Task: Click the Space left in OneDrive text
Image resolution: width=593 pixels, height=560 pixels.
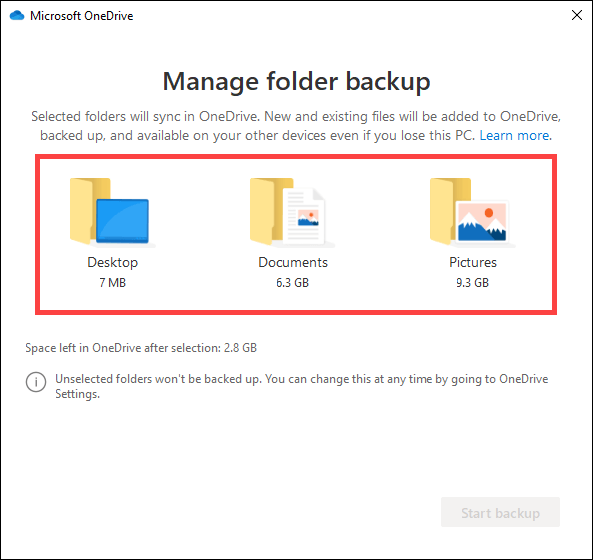Action: [141, 348]
